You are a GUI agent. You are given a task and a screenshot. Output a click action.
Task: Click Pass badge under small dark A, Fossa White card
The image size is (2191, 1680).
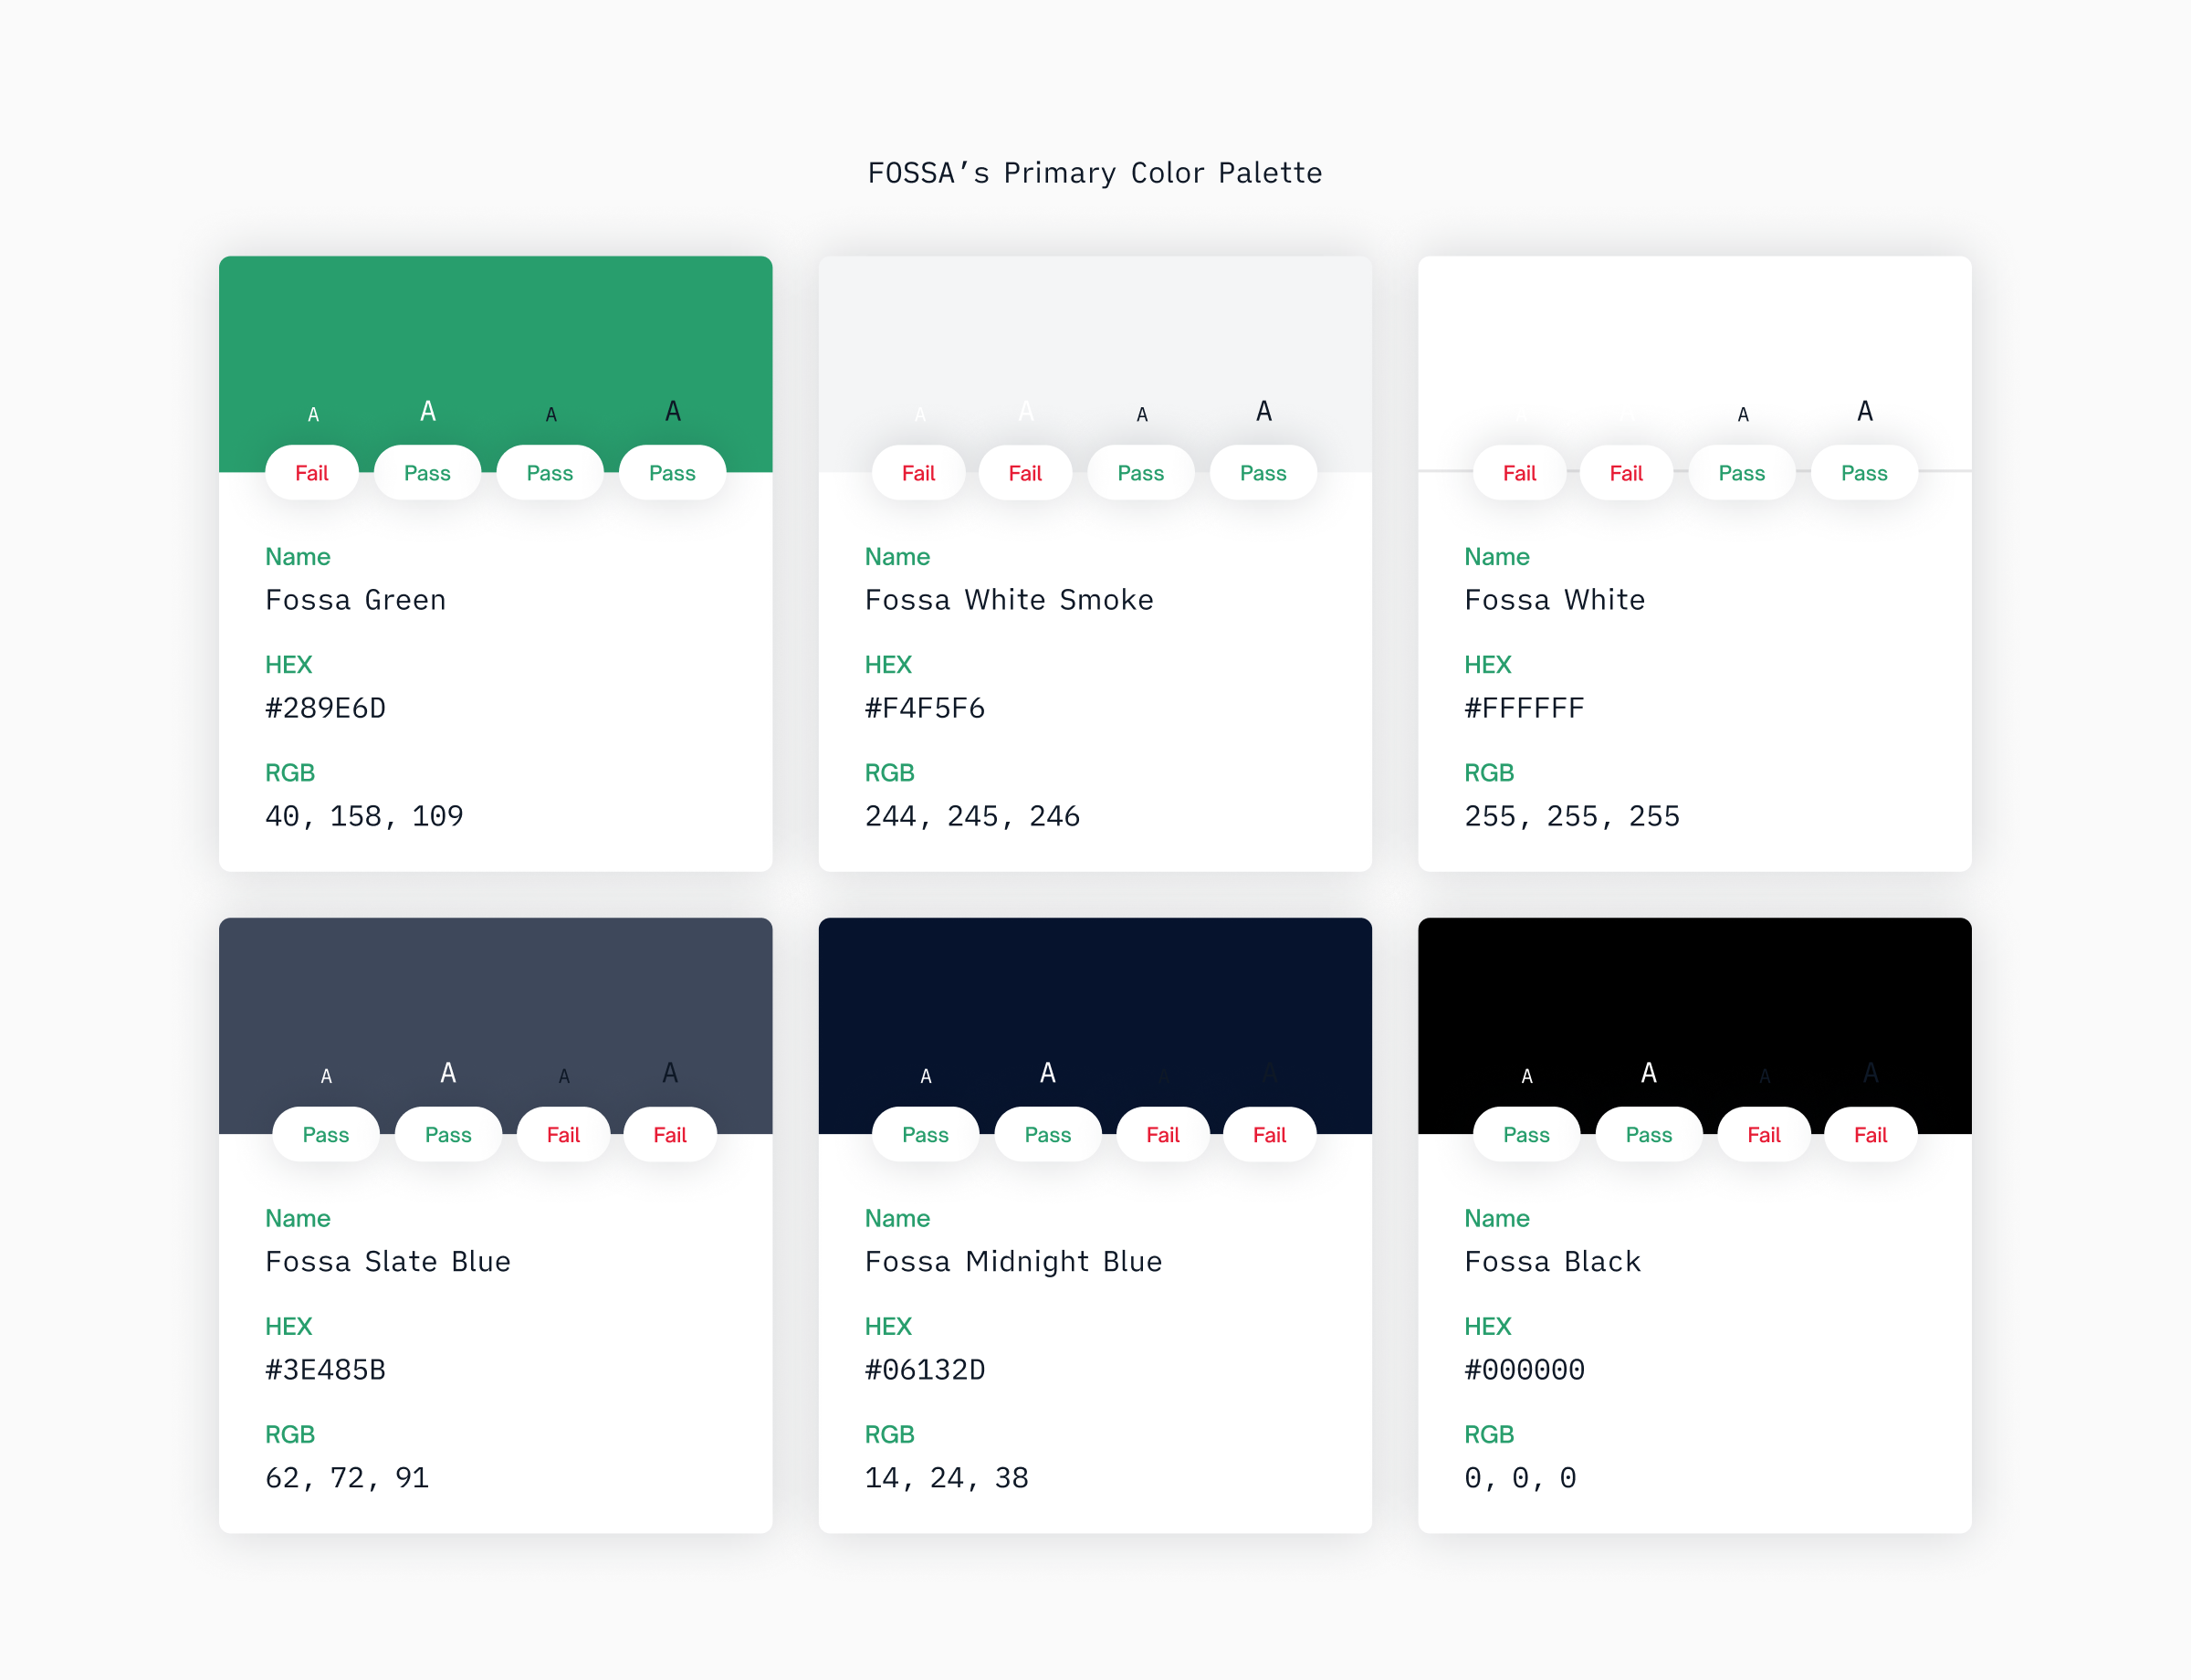(1742, 473)
